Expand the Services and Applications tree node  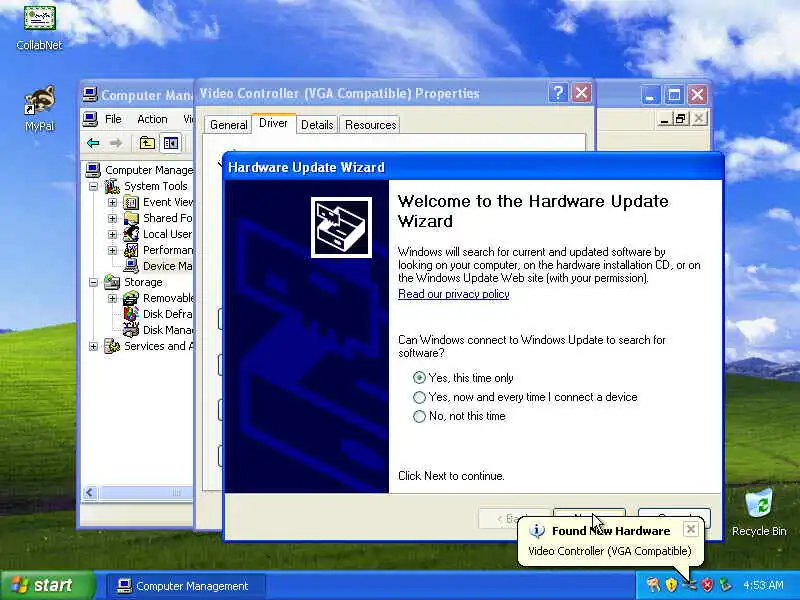click(93, 346)
